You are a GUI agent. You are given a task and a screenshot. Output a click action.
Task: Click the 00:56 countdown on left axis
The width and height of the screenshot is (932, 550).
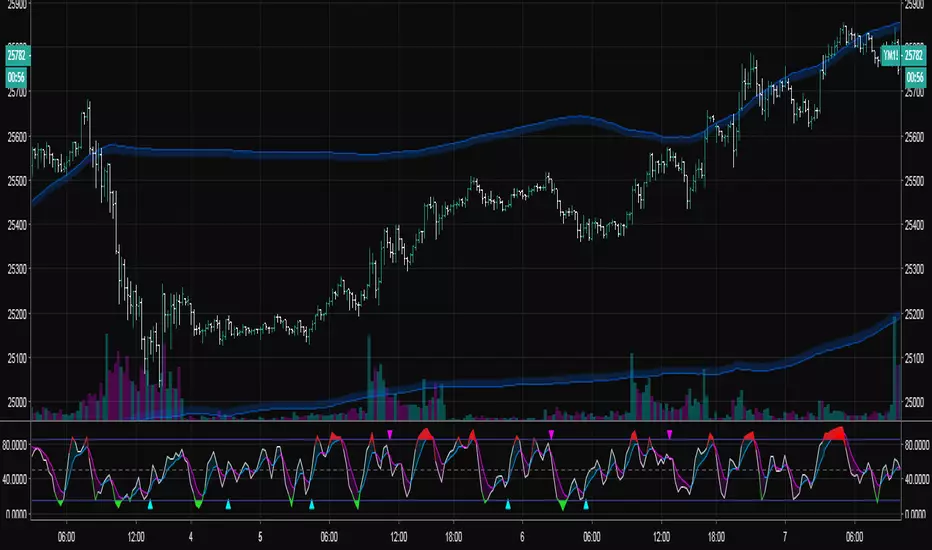coord(17,77)
